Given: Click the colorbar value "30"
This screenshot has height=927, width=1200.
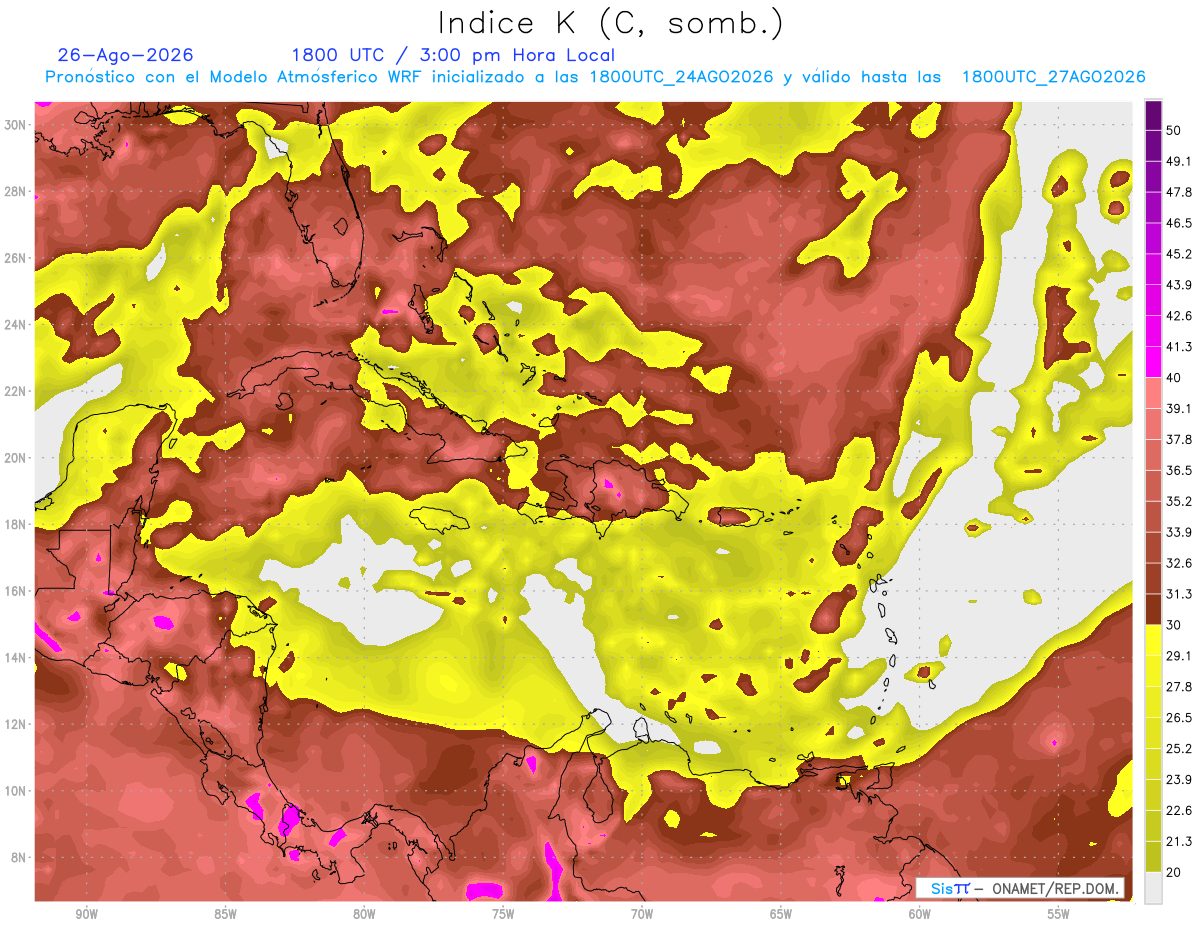Looking at the screenshot, I should point(1175,625).
